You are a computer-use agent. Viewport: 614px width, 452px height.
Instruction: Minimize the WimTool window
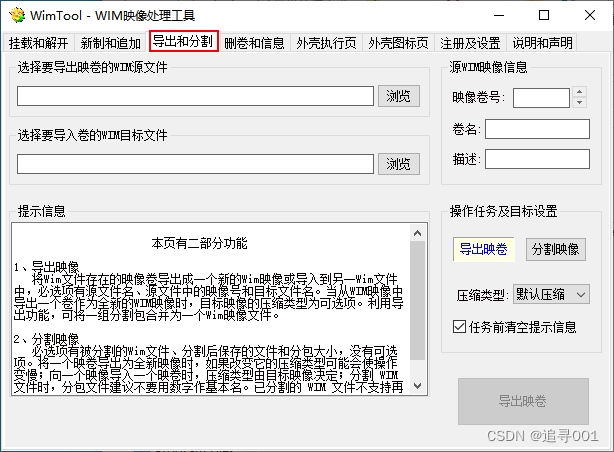click(x=499, y=16)
